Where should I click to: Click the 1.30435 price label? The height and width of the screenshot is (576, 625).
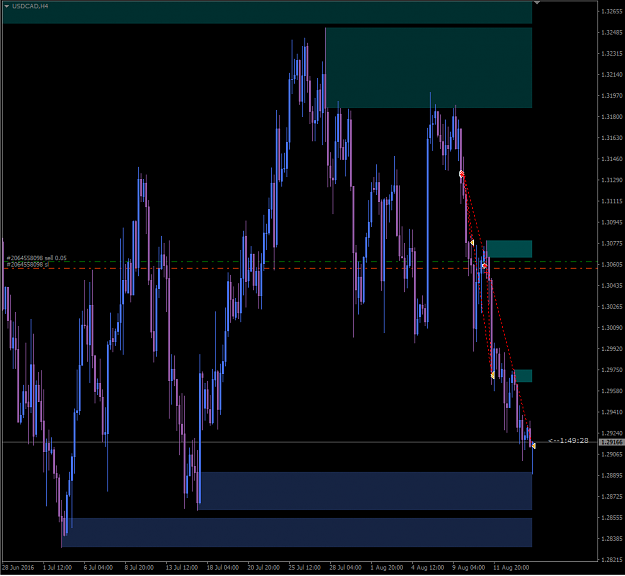(x=612, y=286)
